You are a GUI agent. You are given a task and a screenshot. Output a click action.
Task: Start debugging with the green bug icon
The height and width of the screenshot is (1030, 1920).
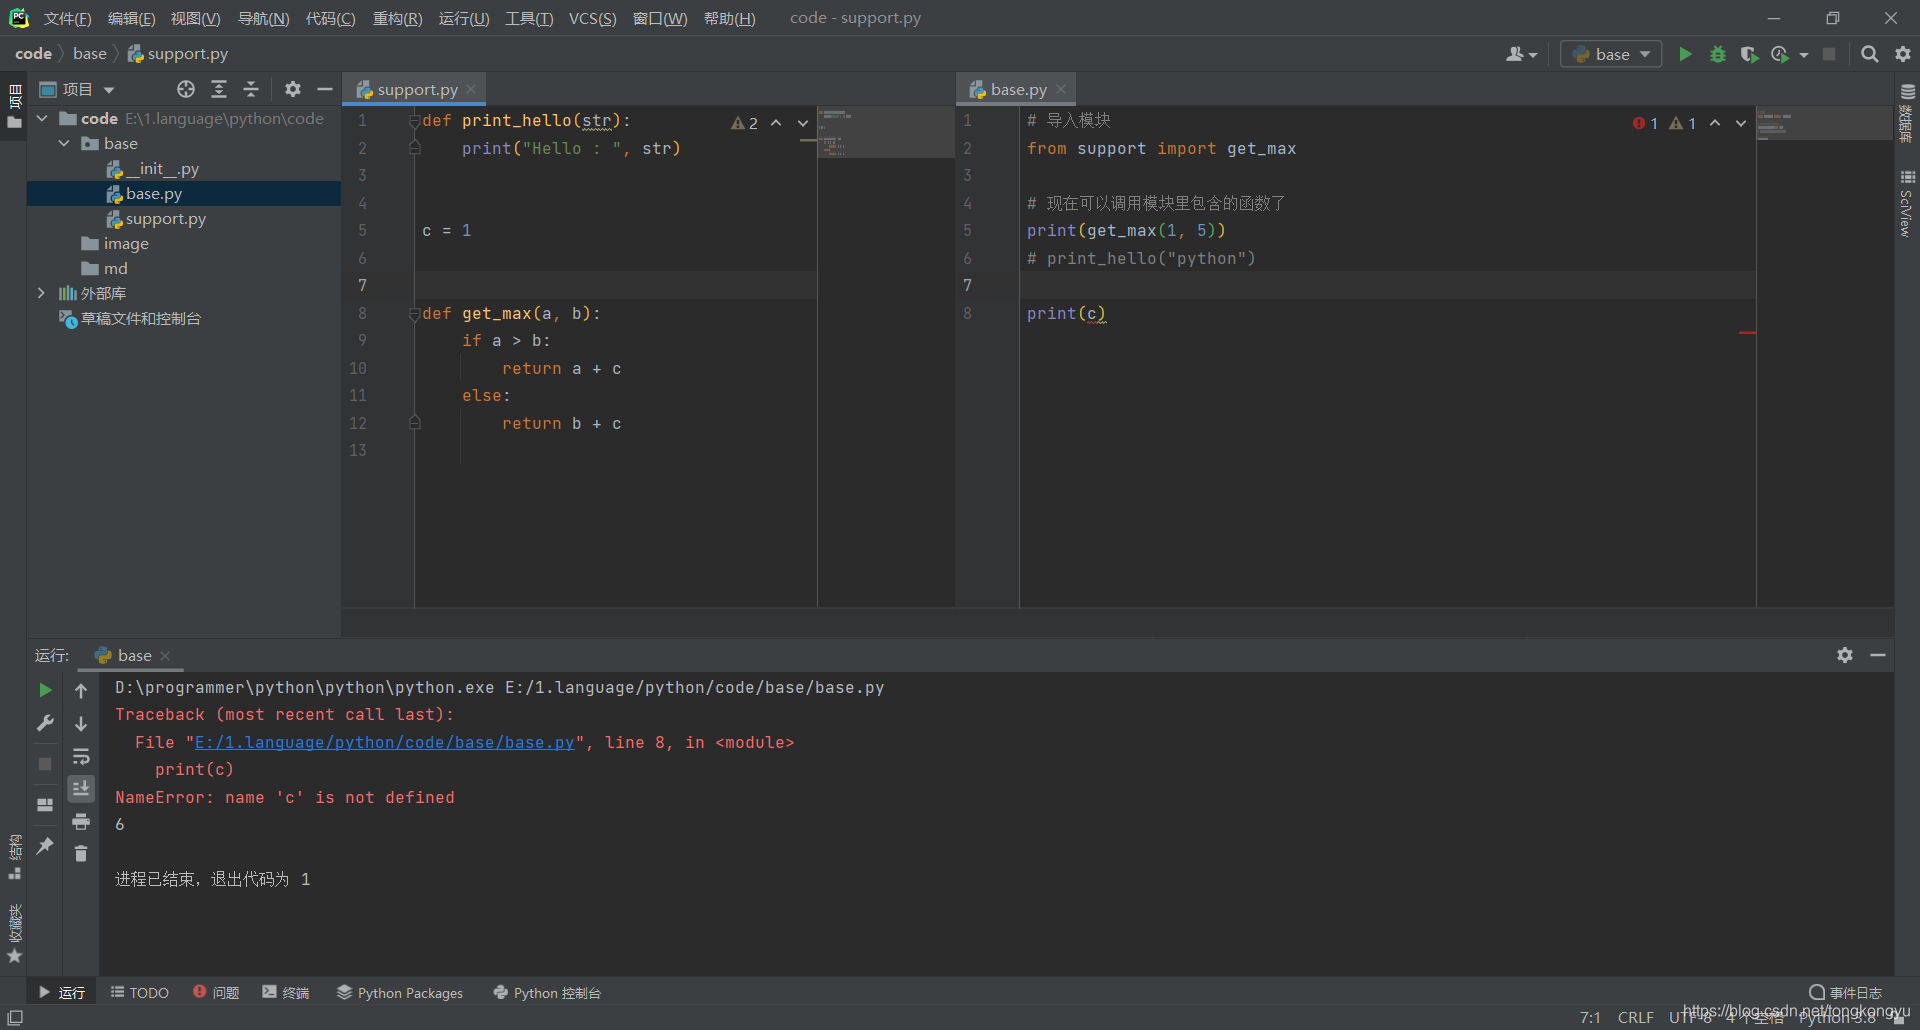[1718, 54]
